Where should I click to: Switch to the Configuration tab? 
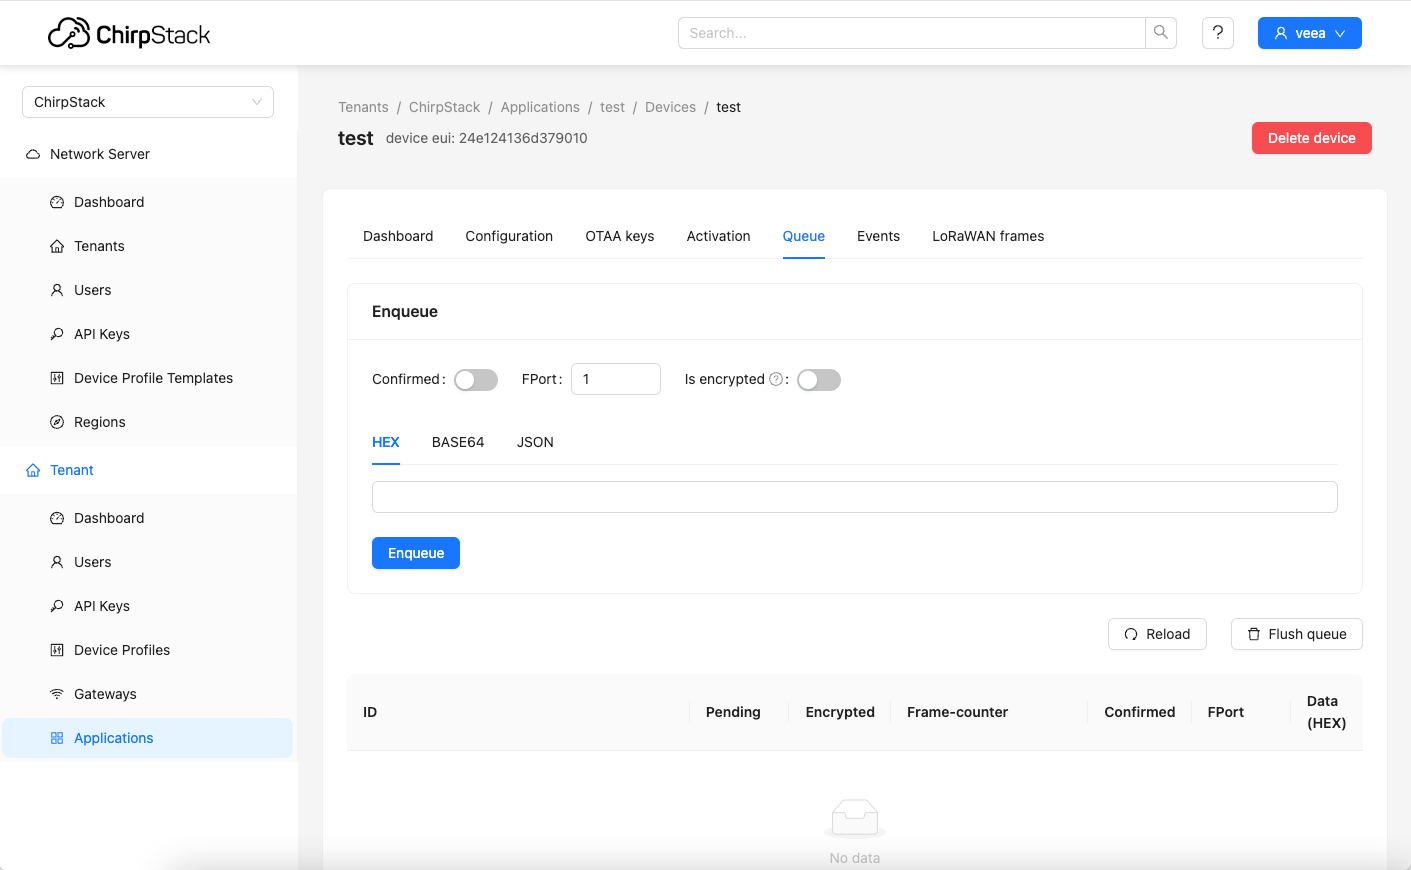tap(509, 236)
